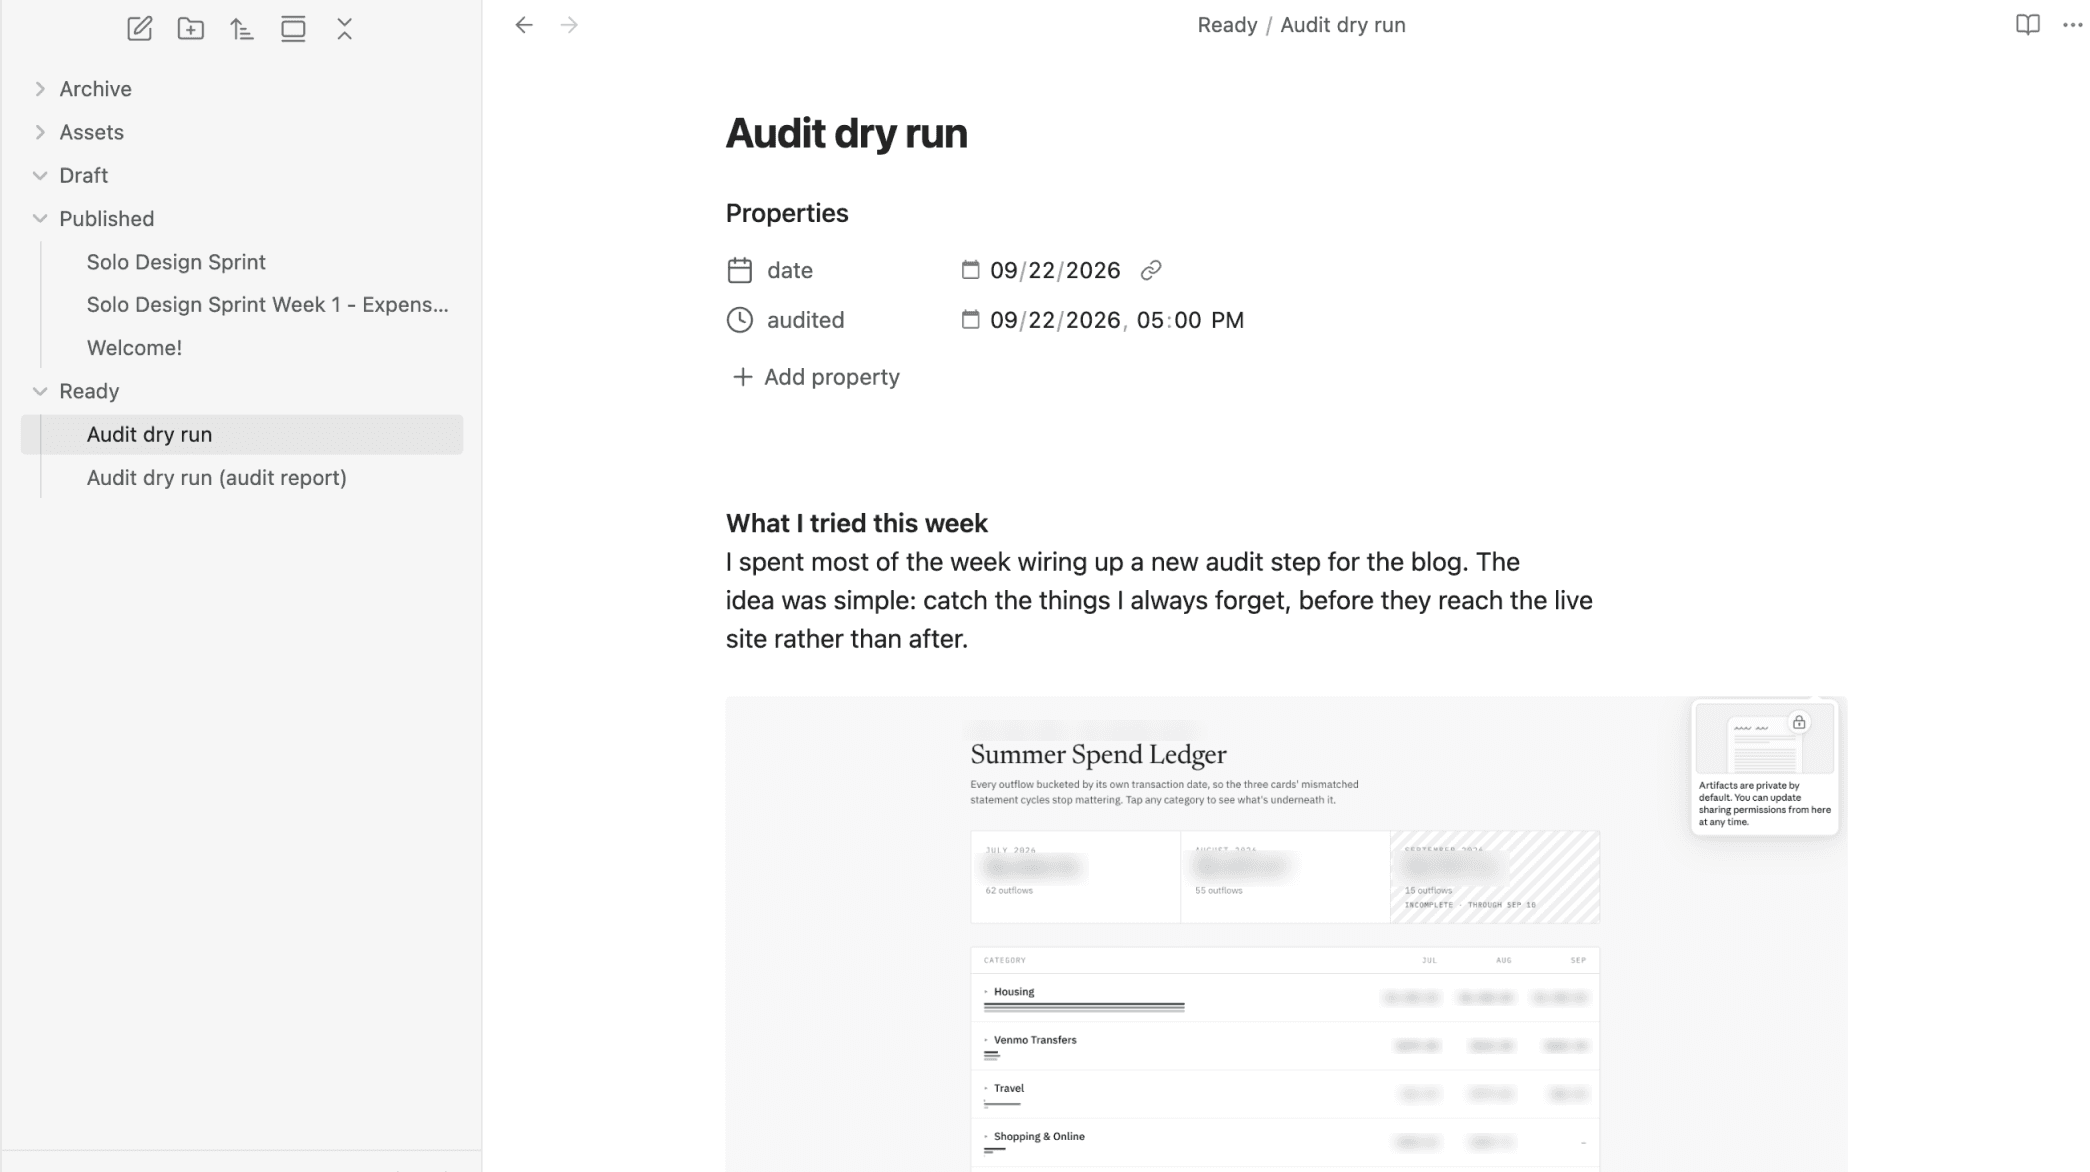Click the 'What I tried this week' heading
Screen dimensions: 2090x1172
point(857,523)
